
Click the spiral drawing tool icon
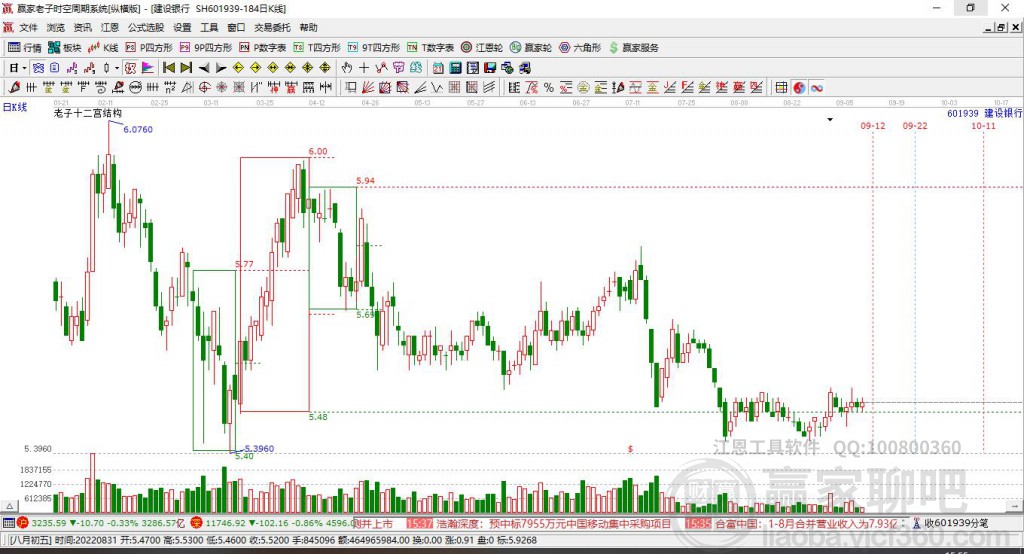101,88
